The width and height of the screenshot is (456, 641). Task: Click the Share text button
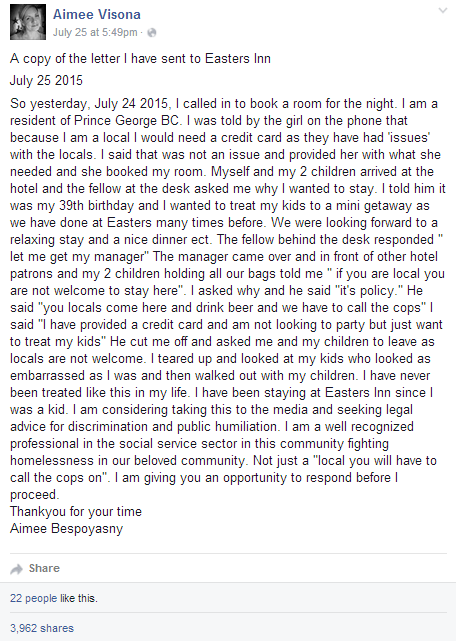pos(44,568)
